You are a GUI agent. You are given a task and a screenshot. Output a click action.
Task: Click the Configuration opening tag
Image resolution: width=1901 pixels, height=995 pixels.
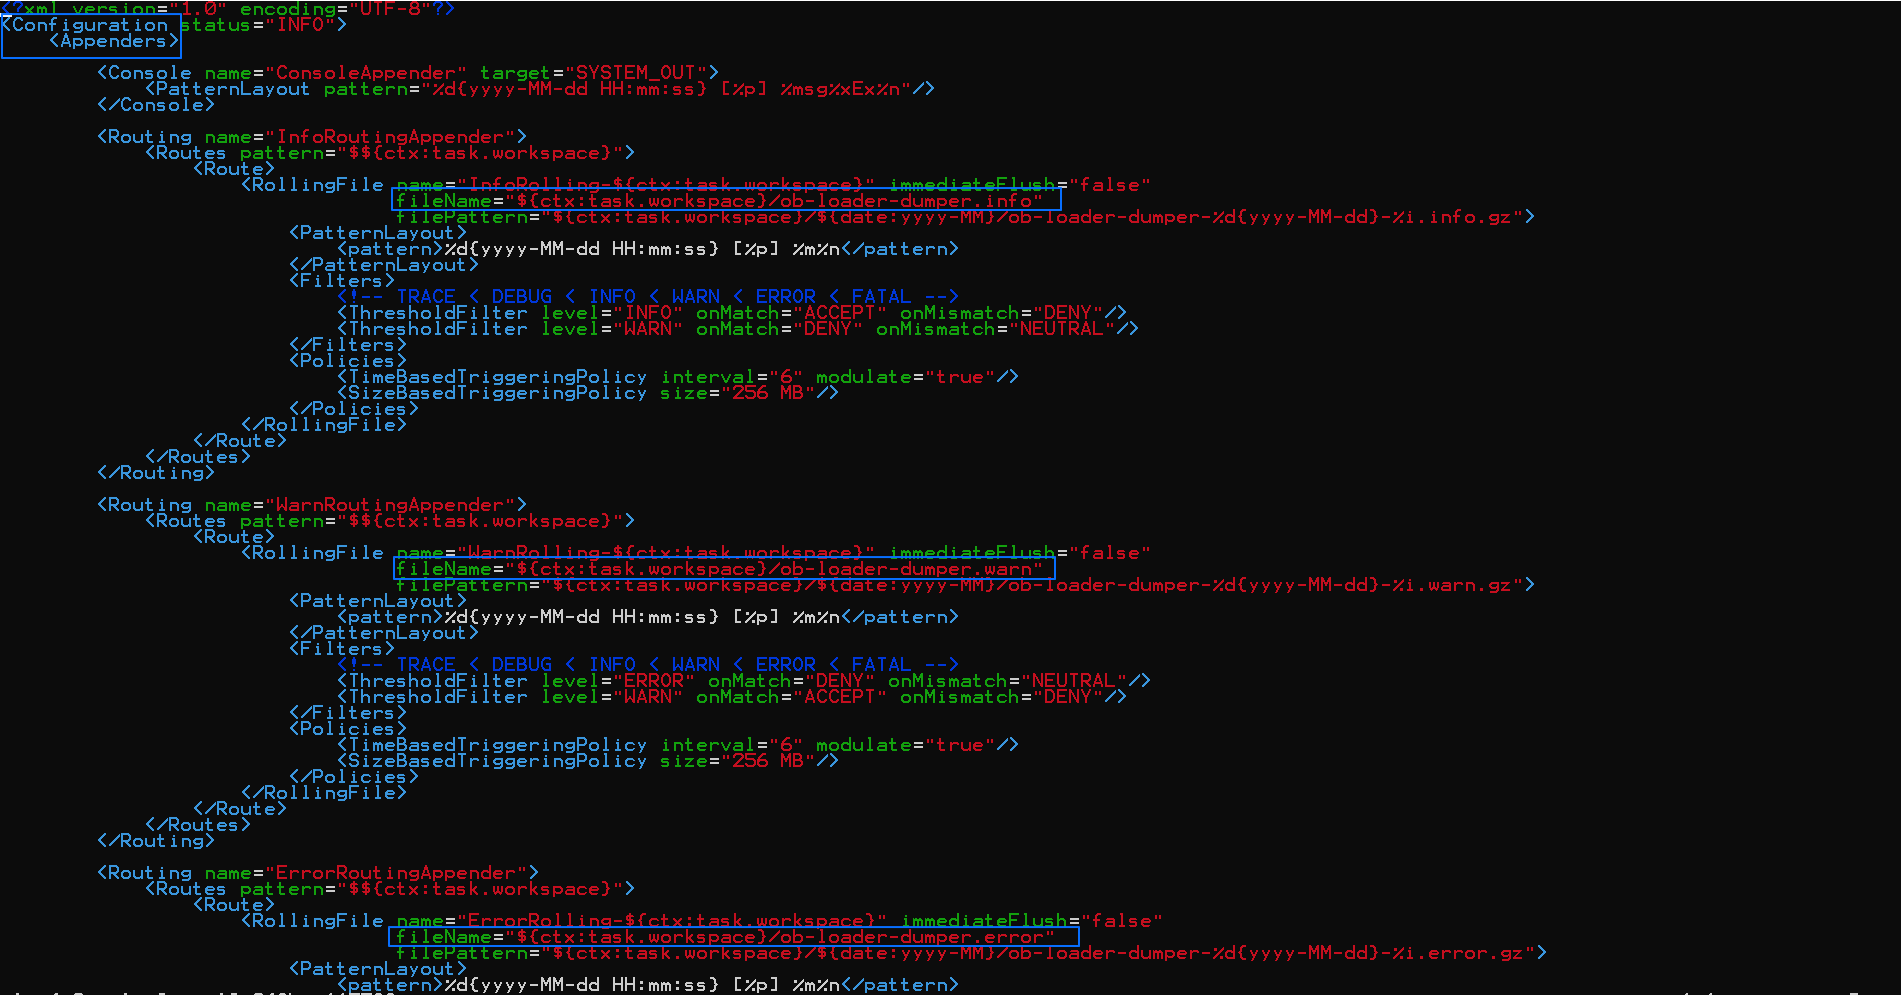coord(88,25)
